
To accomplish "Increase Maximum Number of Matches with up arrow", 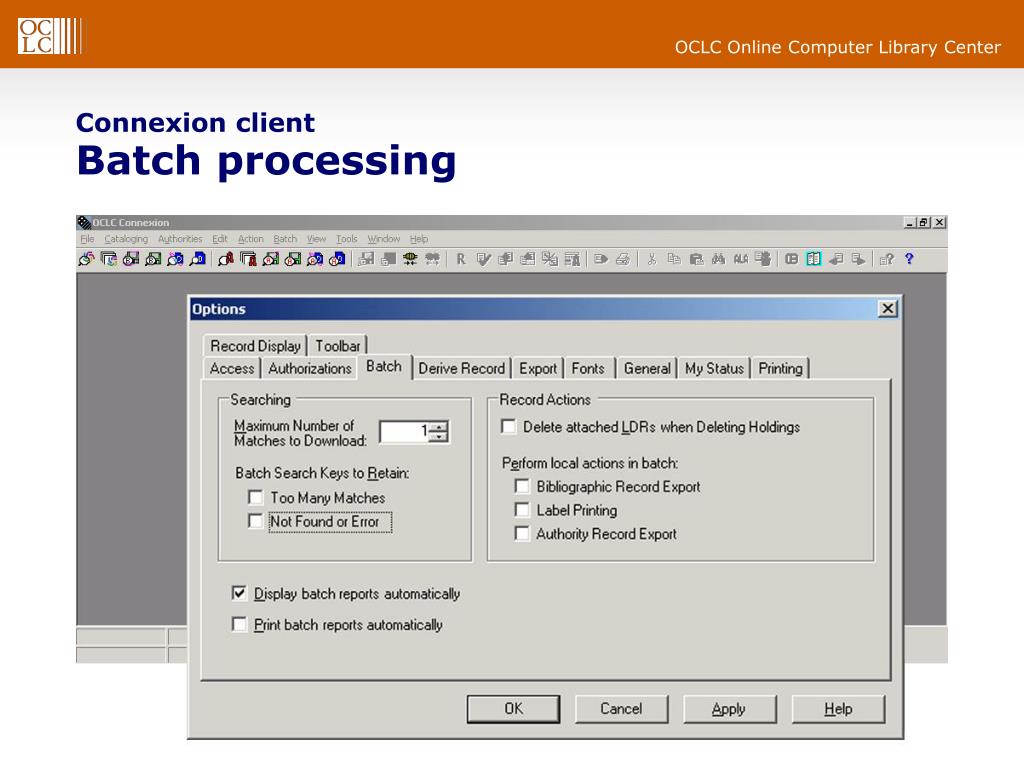I will tap(440, 426).
